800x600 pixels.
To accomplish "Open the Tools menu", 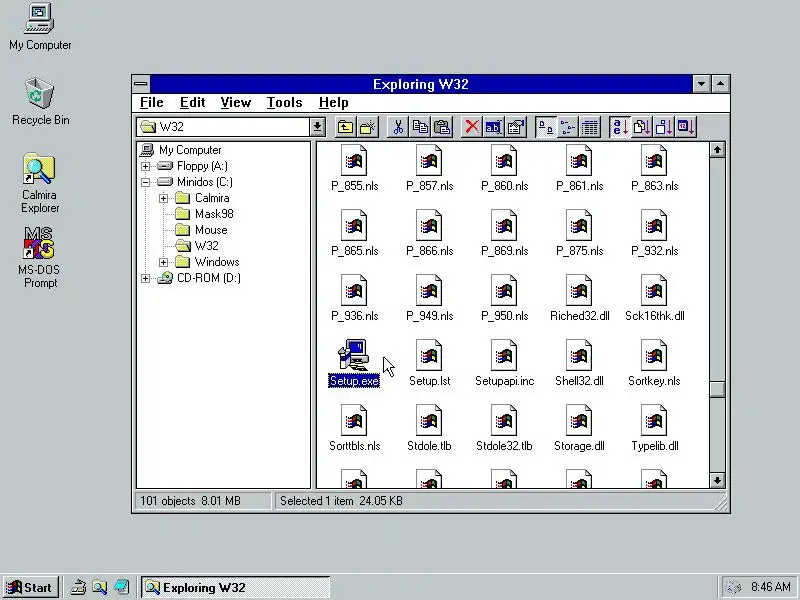I will pyautogui.click(x=285, y=103).
